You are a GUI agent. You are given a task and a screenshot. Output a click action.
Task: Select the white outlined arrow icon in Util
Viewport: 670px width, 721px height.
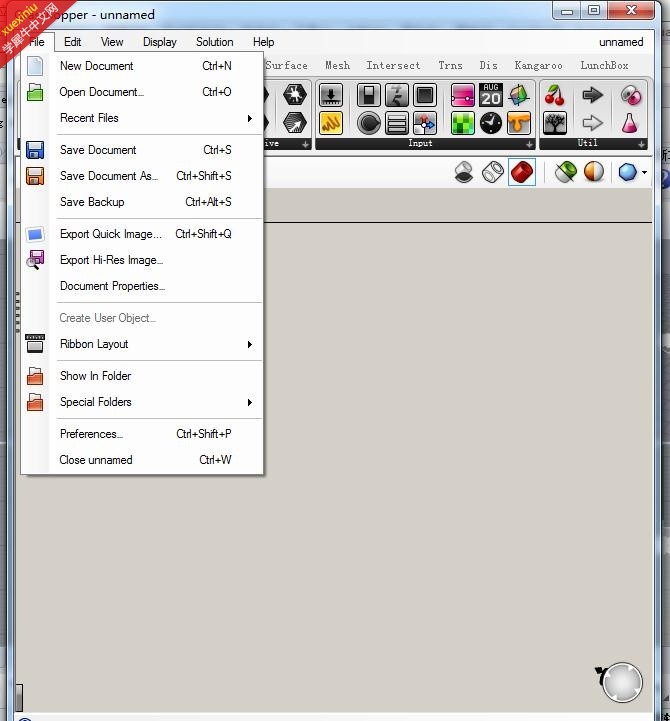pyautogui.click(x=592, y=123)
